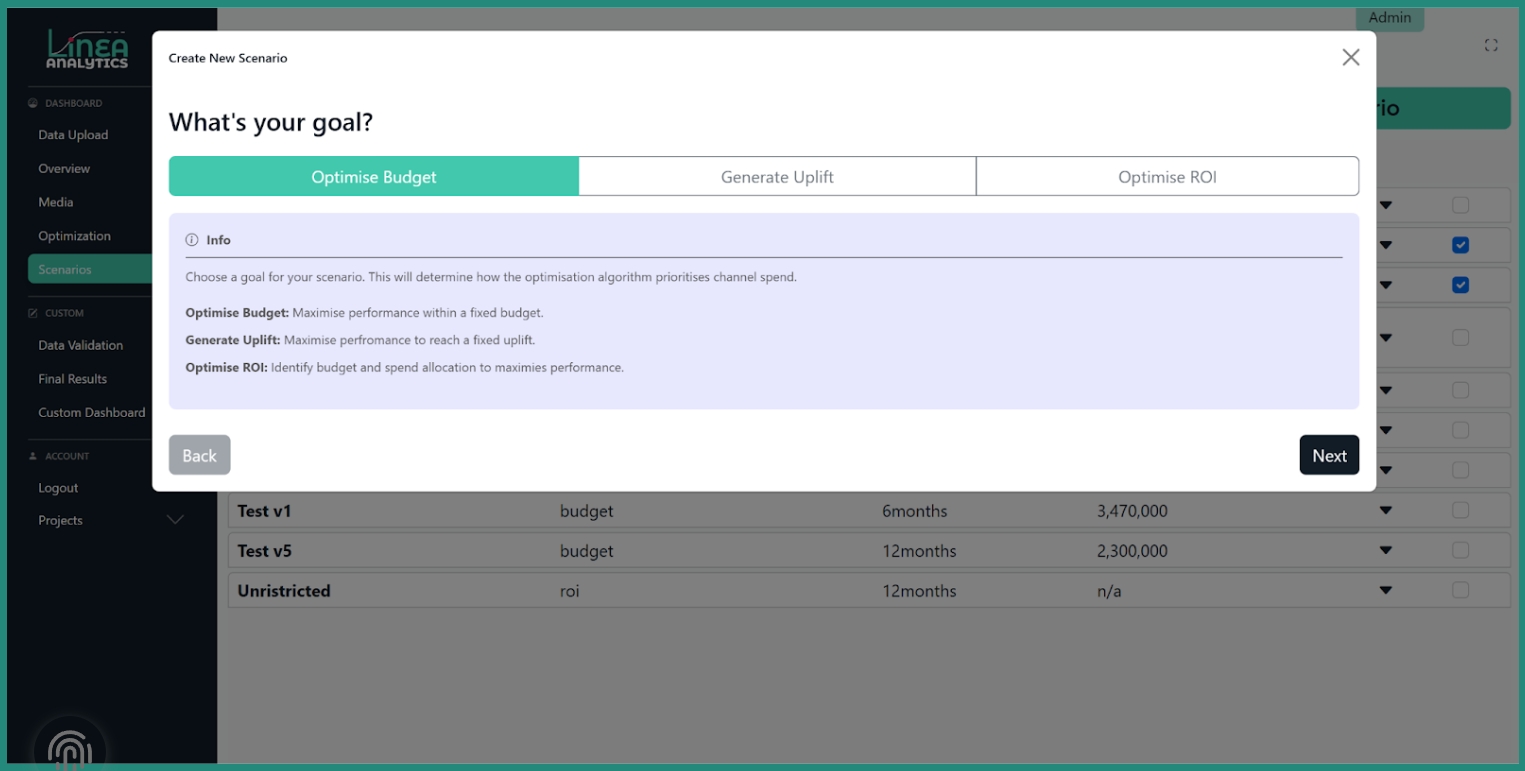Screen dimensions: 1525x771
Task: Select the Optimise Budget goal tab
Action: [x=373, y=177]
